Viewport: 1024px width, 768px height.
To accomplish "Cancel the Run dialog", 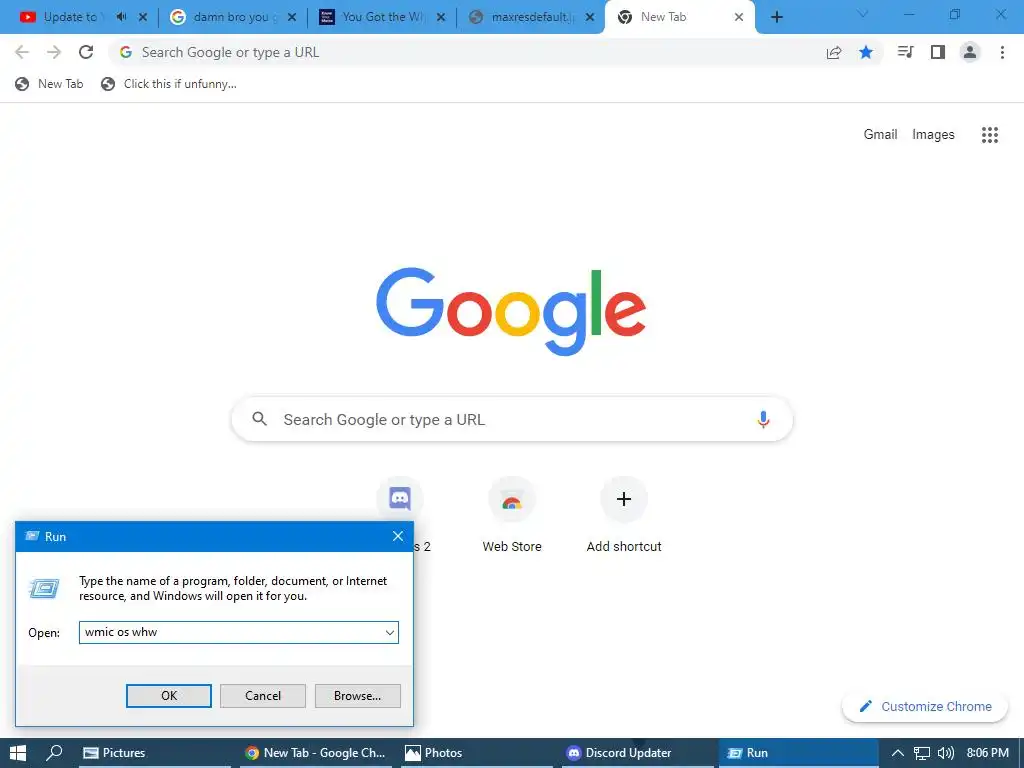I will pos(263,696).
